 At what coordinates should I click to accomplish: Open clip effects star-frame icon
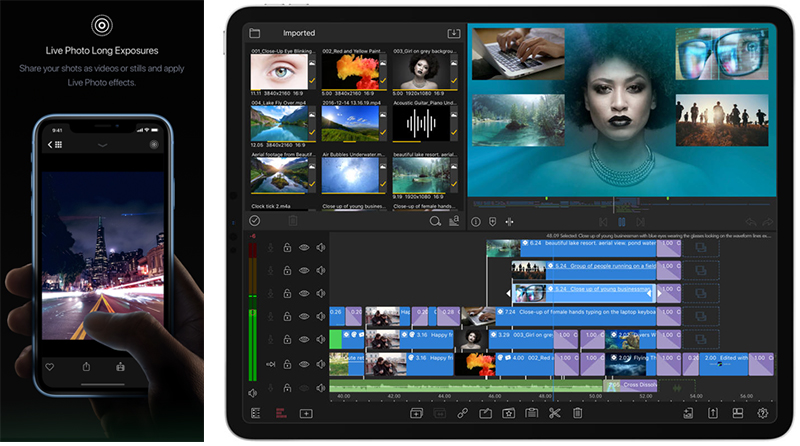coord(509,413)
